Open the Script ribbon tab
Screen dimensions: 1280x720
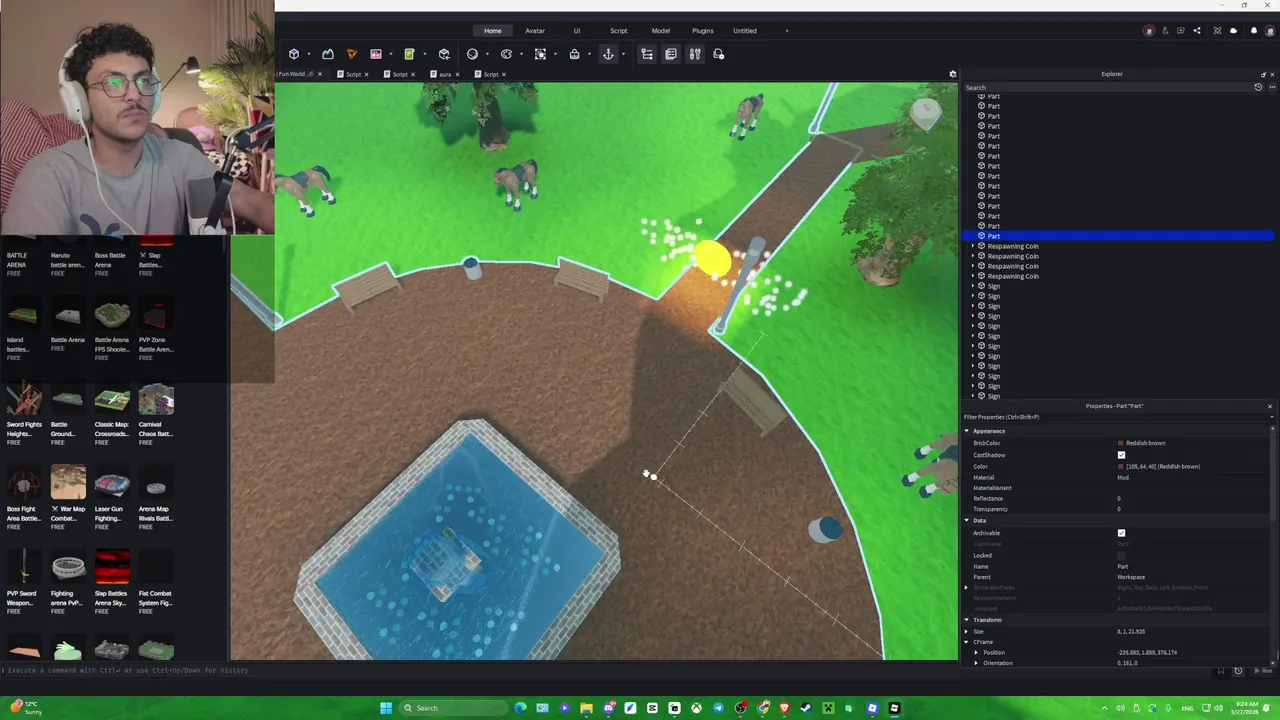(x=619, y=31)
